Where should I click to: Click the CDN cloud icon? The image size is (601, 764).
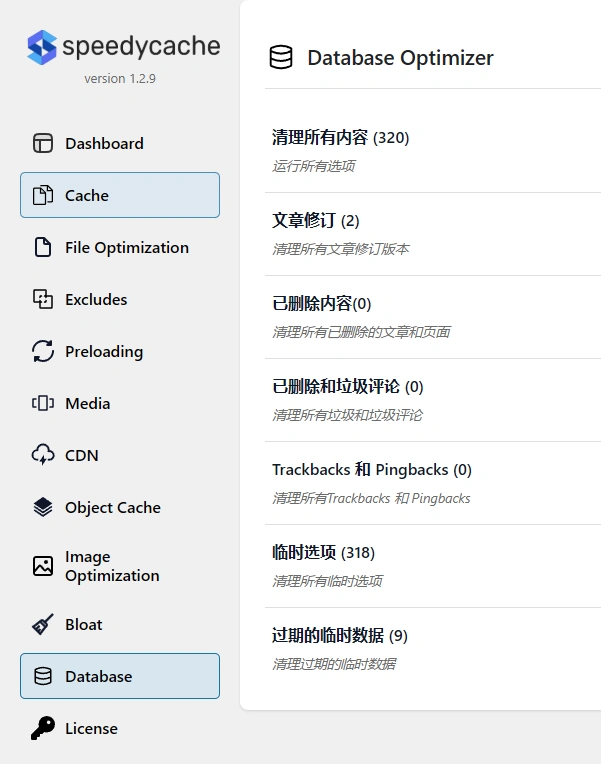pyautogui.click(x=43, y=455)
